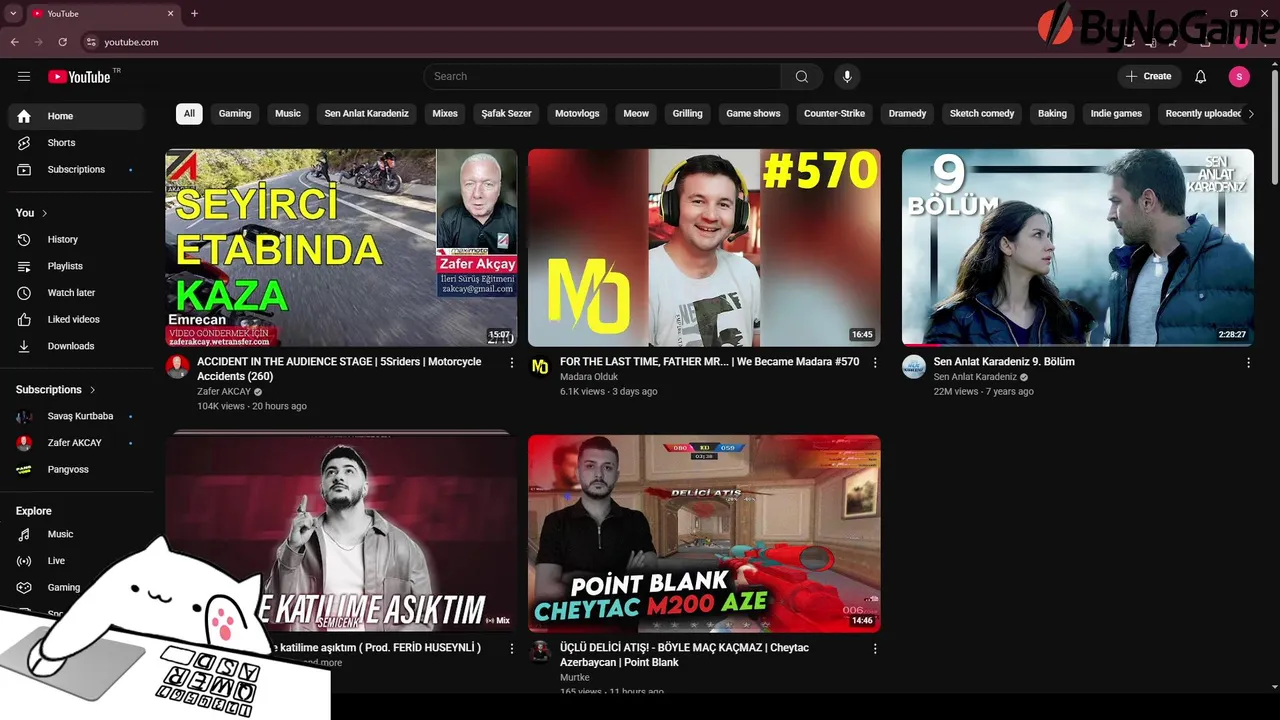Image resolution: width=1280 pixels, height=720 pixels.
Task: Open Murtke channel name link
Action: (x=576, y=677)
